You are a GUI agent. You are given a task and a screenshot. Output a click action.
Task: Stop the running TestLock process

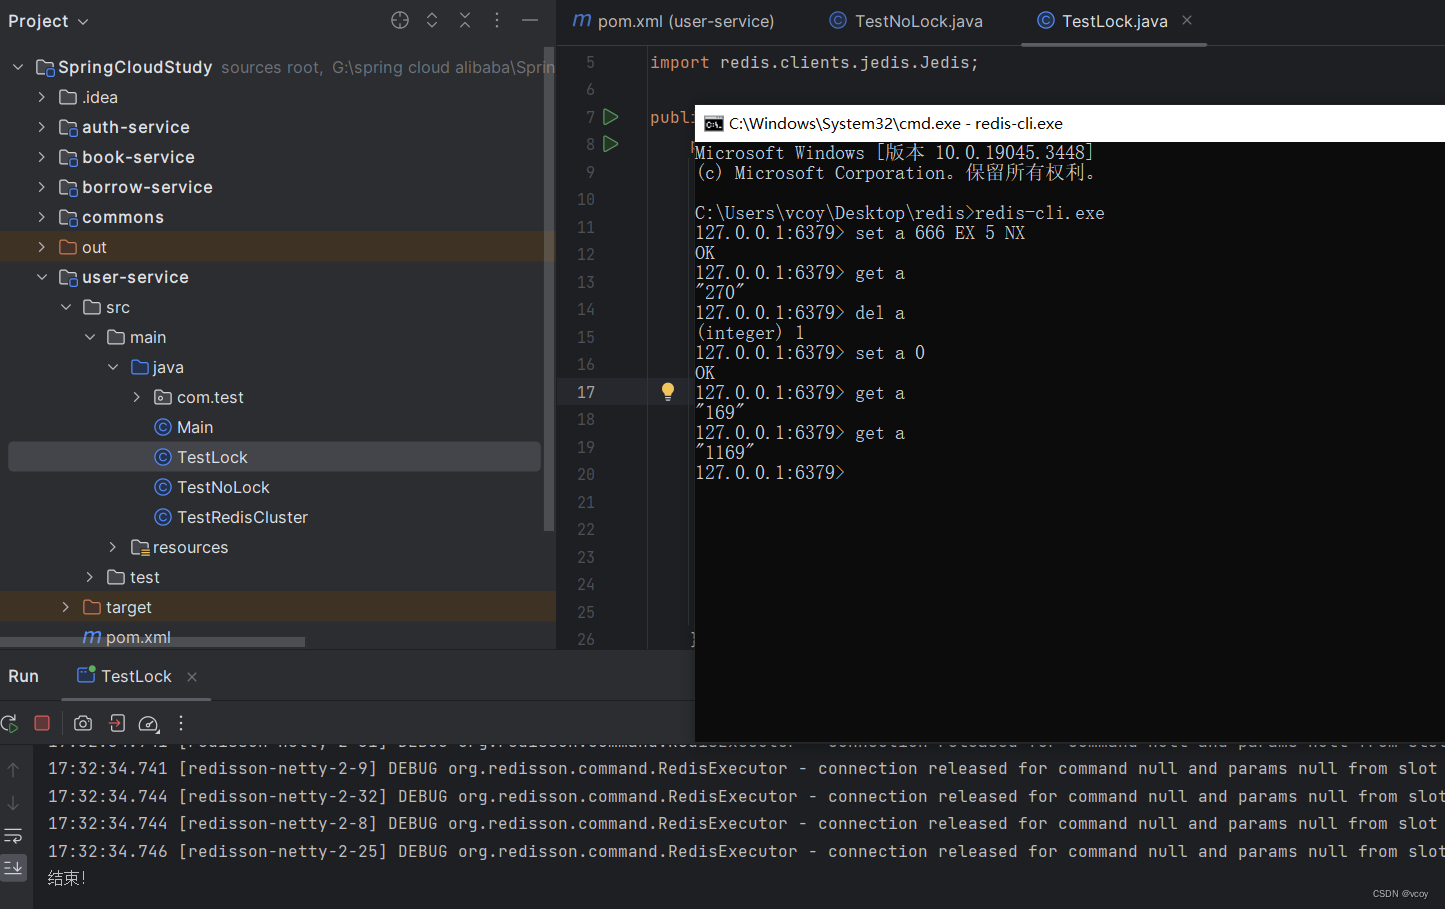pyautogui.click(x=42, y=723)
